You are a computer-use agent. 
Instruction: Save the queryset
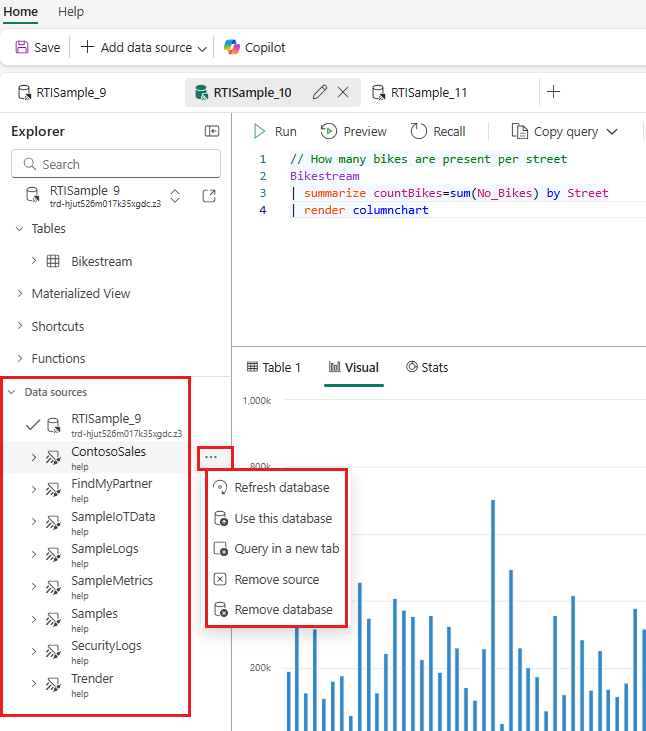(x=38, y=47)
